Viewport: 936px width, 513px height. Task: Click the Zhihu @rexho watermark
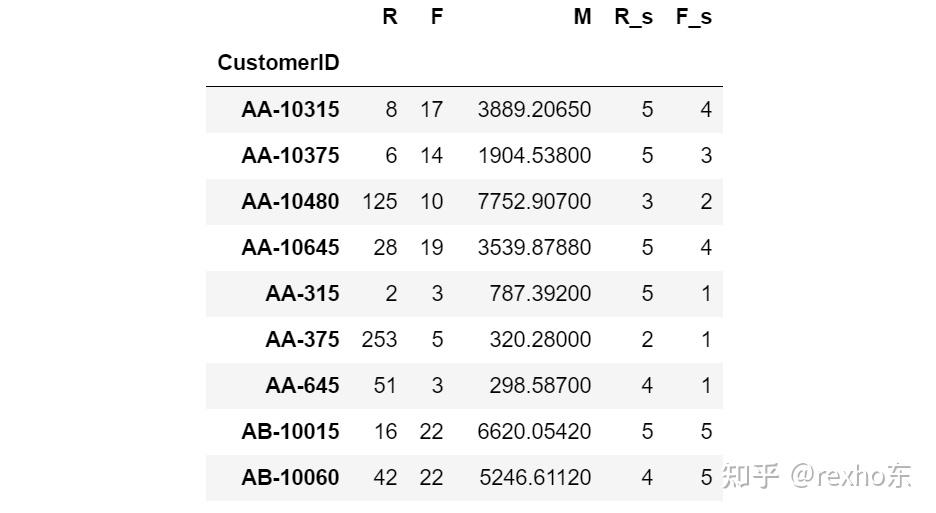click(x=816, y=475)
